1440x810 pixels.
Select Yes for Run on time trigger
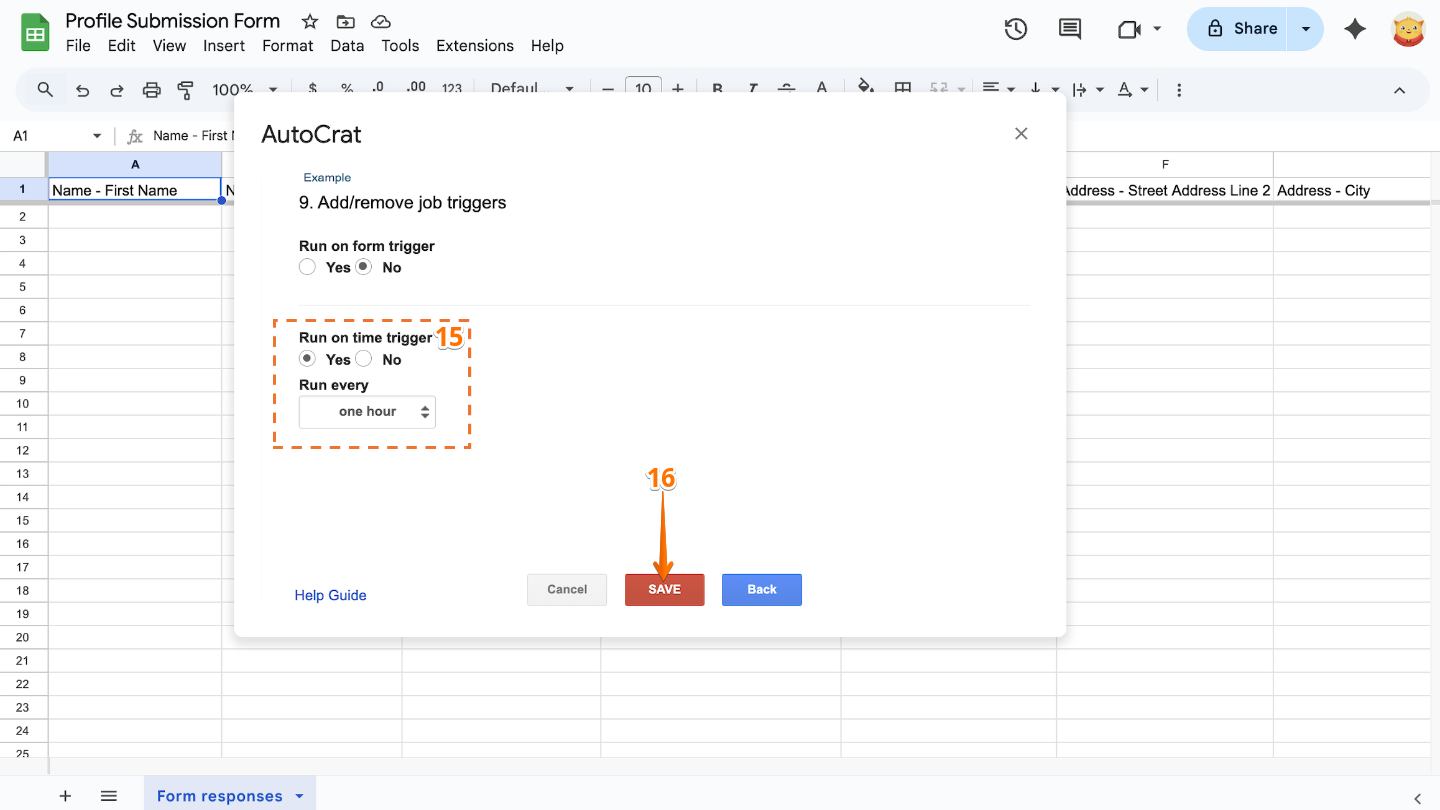click(308, 359)
